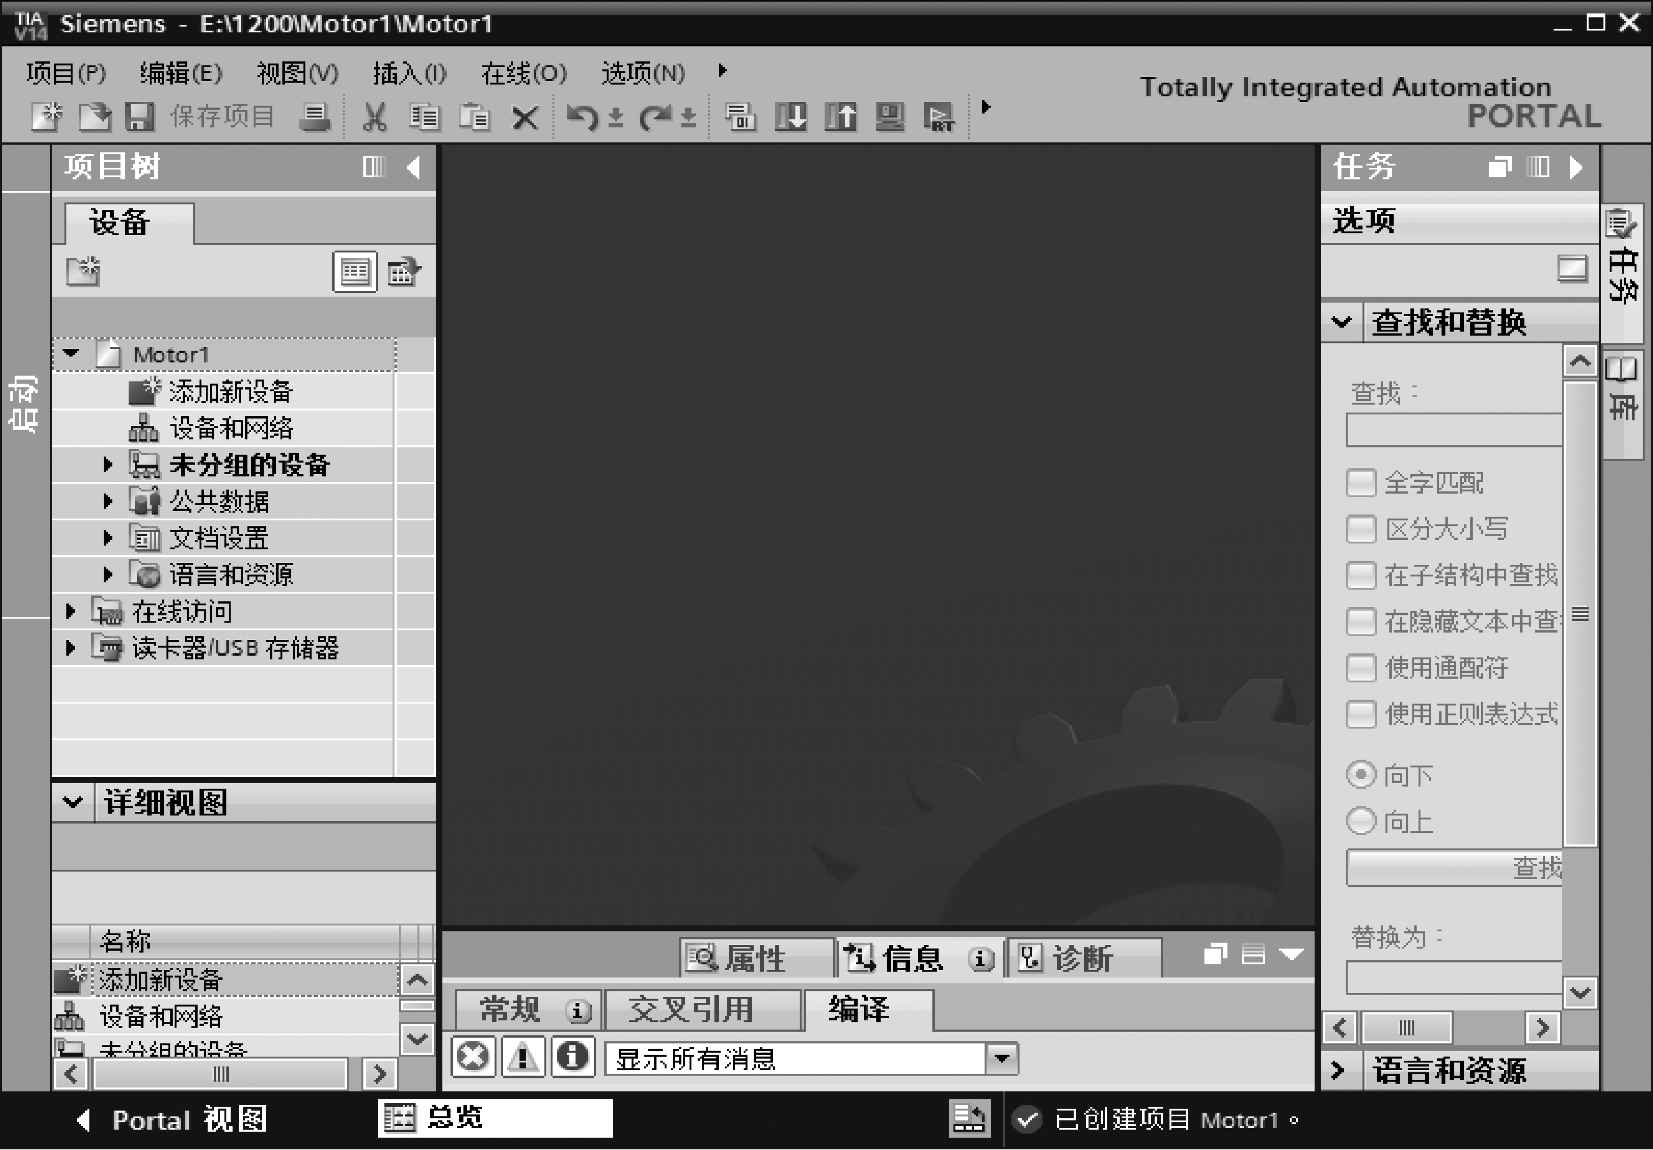Enable the 全字匹配 checkbox
1653x1150 pixels.
1361,483
